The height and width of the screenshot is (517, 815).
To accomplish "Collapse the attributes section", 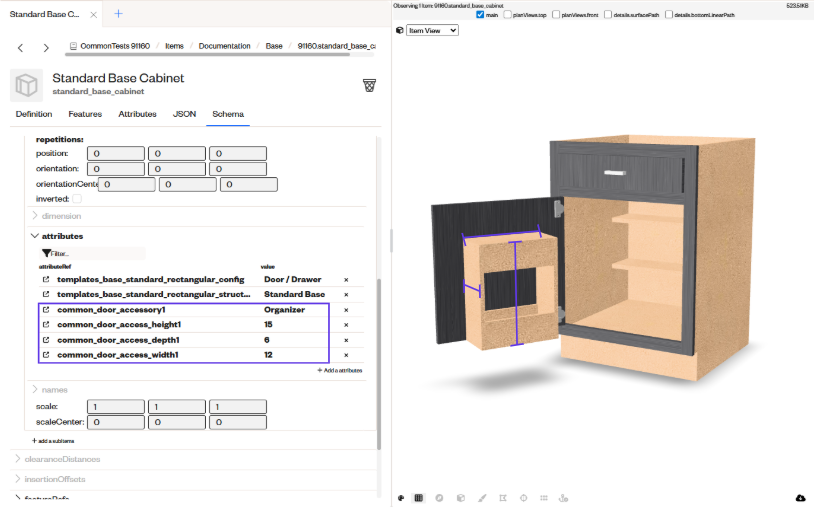I will click(35, 236).
